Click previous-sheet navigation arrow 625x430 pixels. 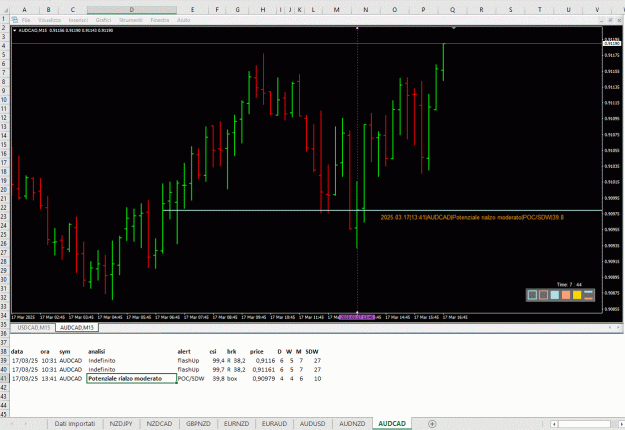point(12,424)
